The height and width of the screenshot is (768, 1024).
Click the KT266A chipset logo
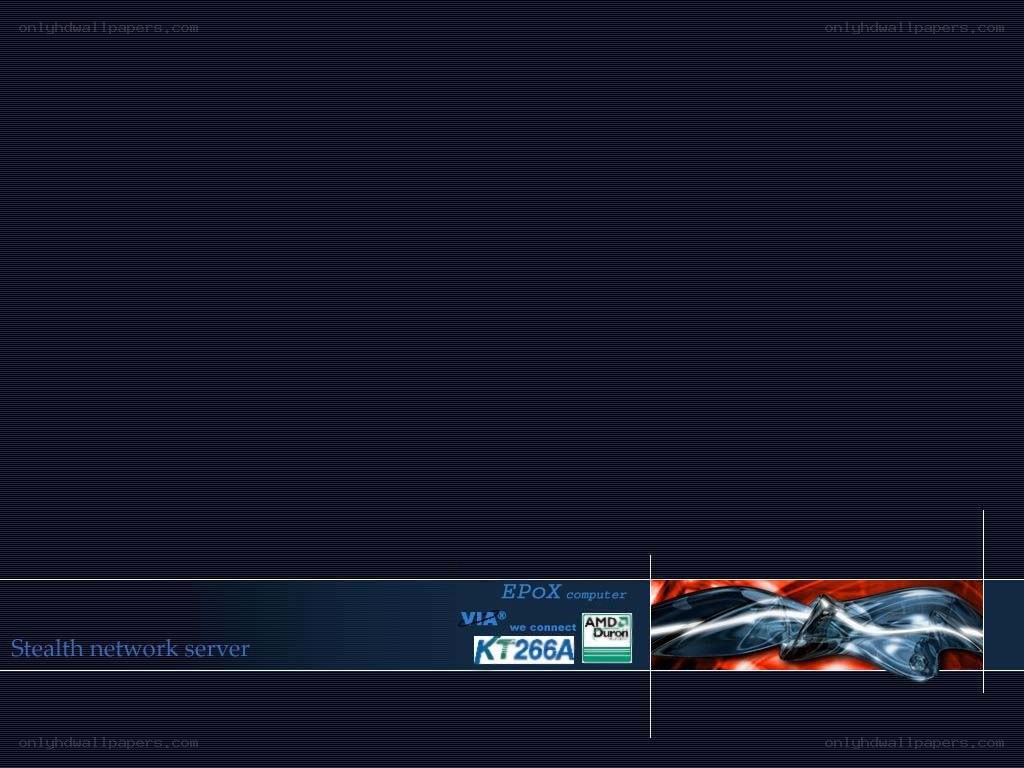pos(524,650)
